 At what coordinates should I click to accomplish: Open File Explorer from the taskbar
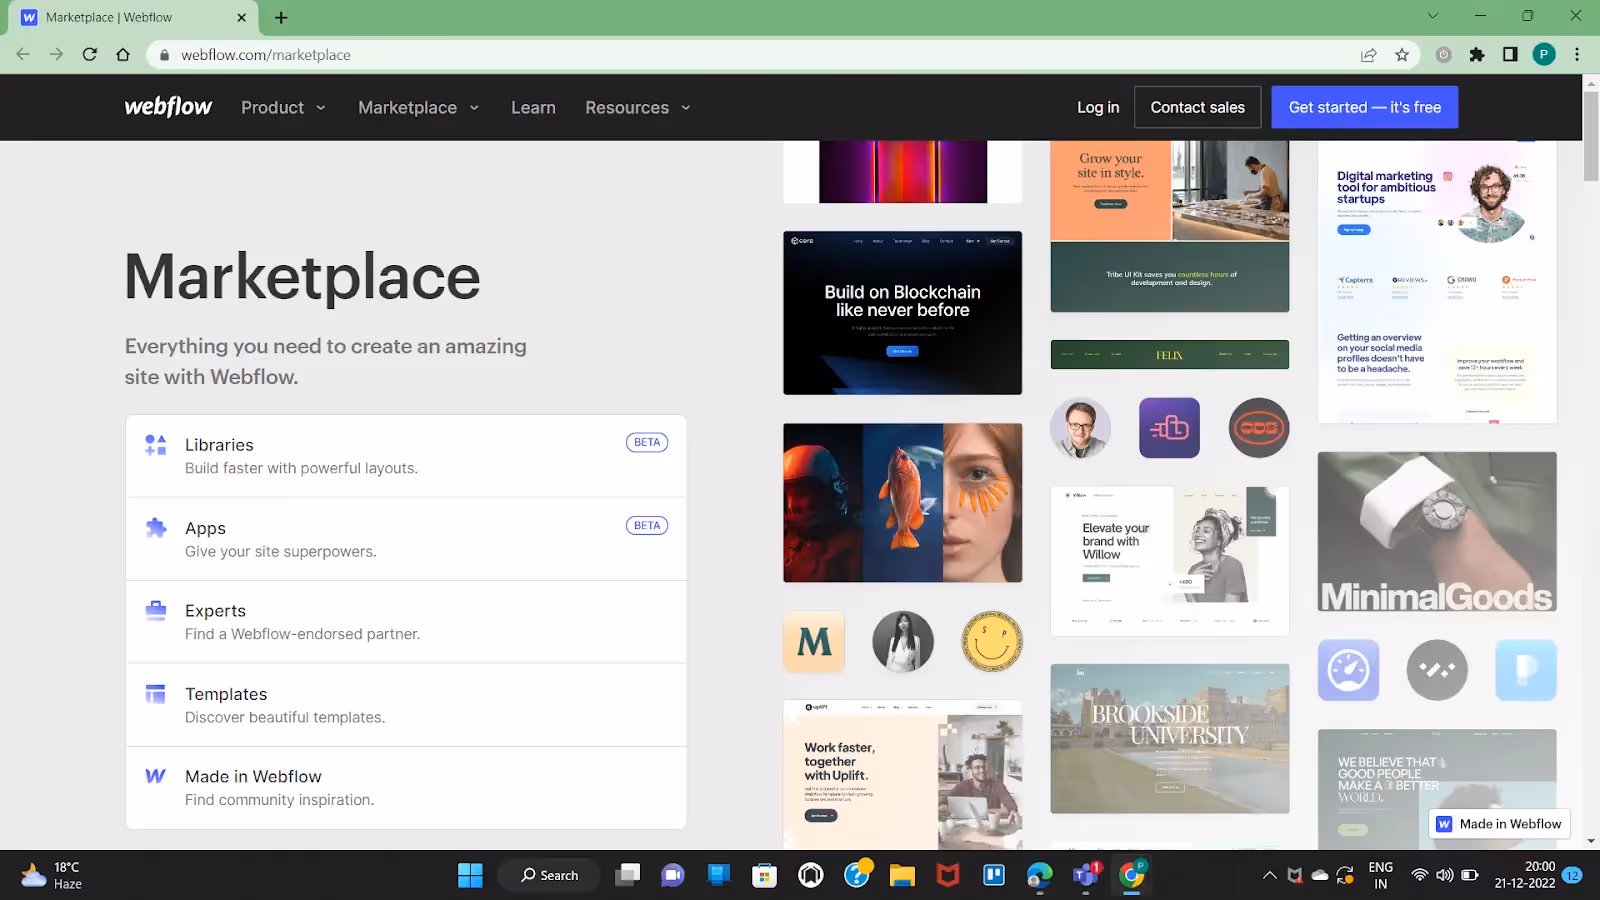902,875
